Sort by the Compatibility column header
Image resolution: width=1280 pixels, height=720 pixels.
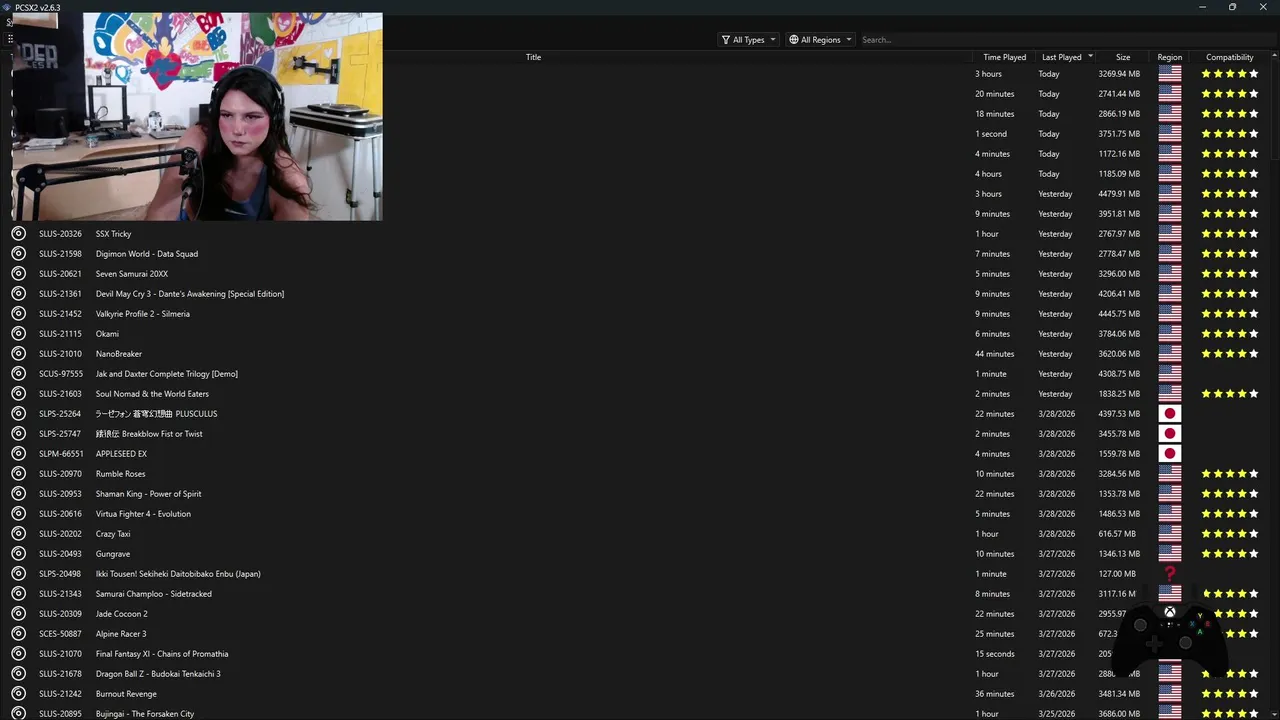pos(1230,57)
